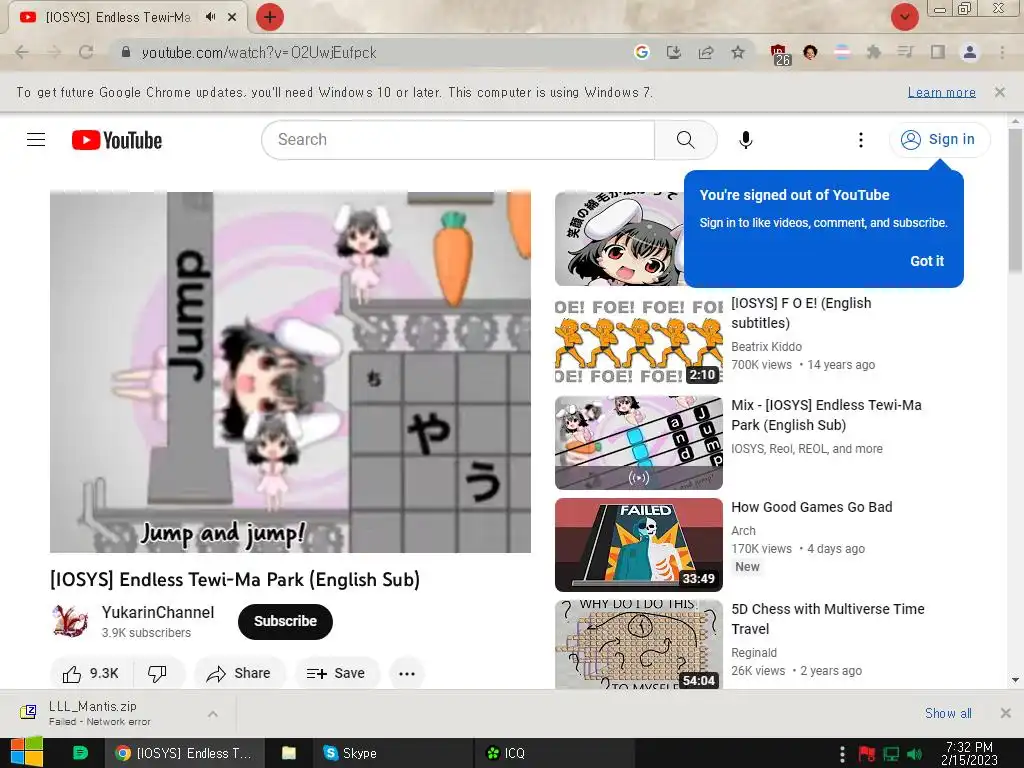Open Chrome three-dot menu
This screenshot has width=1024, height=768.
1002,52
